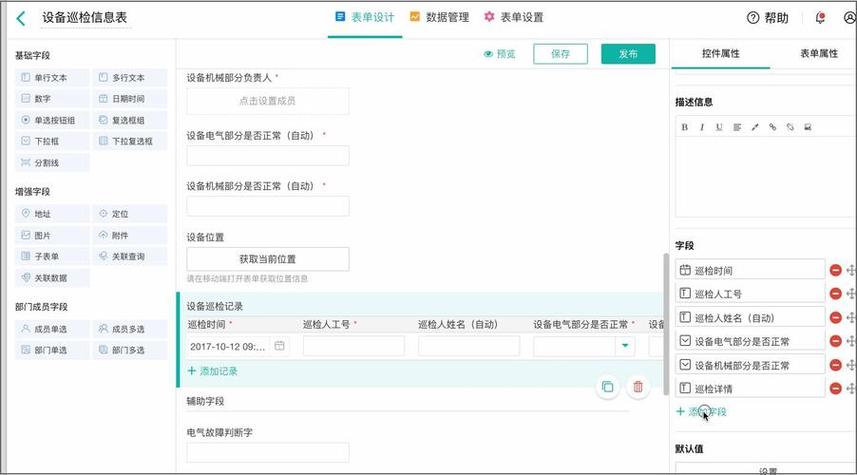
Task: Add 日期时间 field widget
Action: point(130,99)
